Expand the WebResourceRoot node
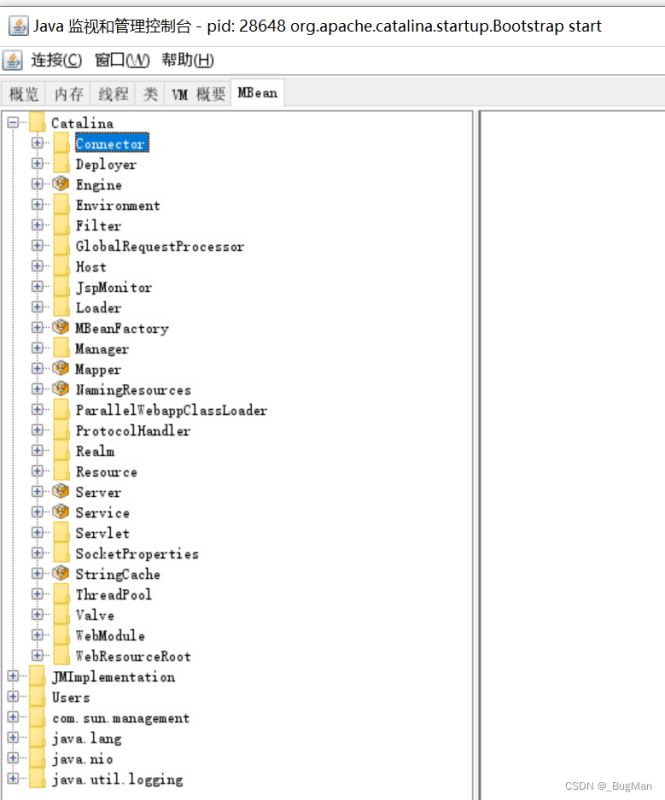The height and width of the screenshot is (800, 665). 37,656
